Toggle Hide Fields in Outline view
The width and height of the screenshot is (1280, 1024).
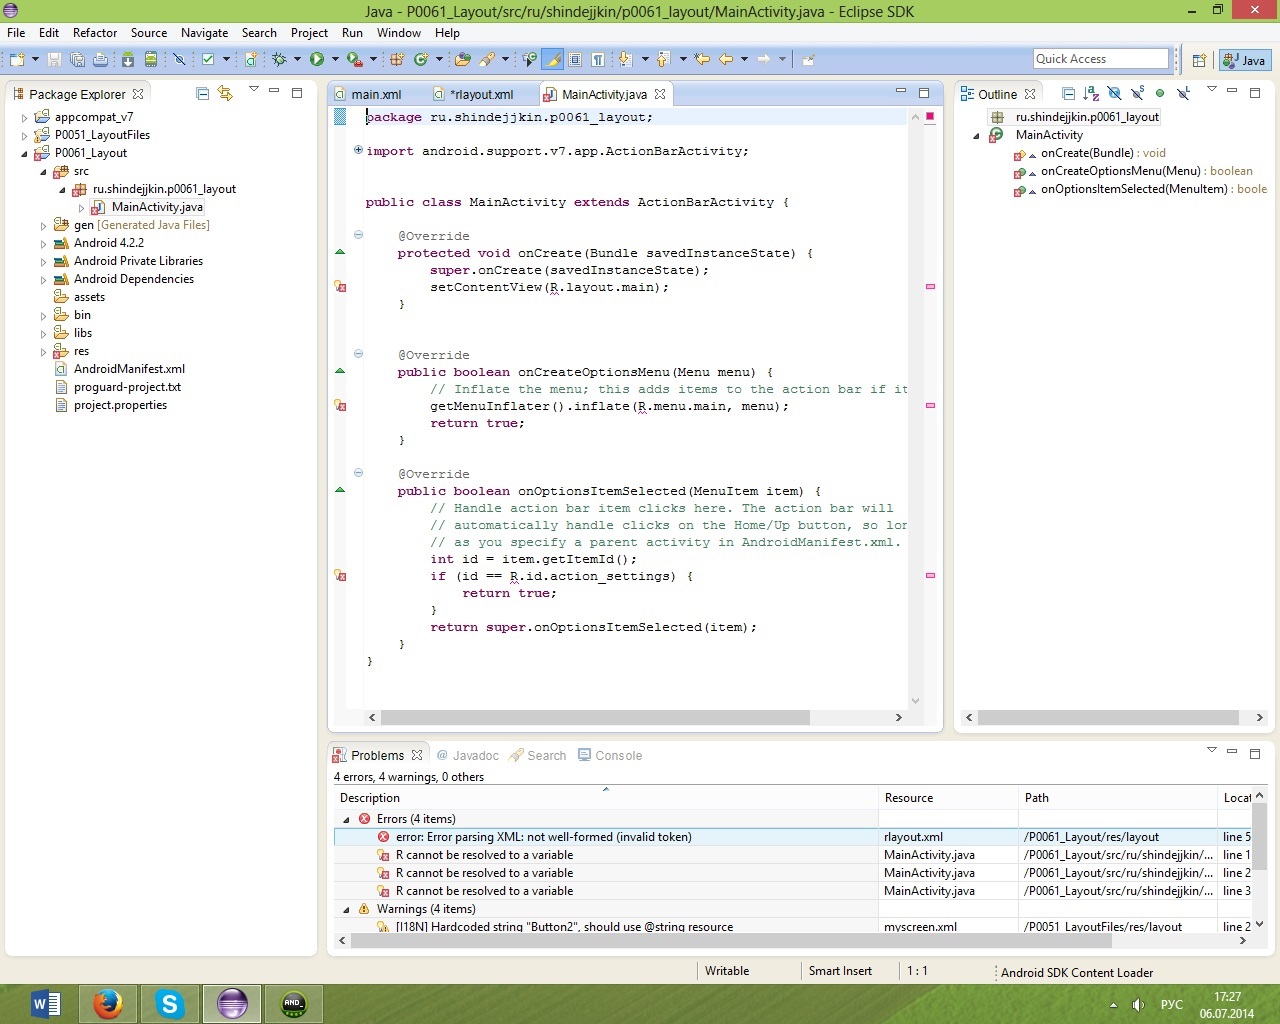click(x=1114, y=93)
